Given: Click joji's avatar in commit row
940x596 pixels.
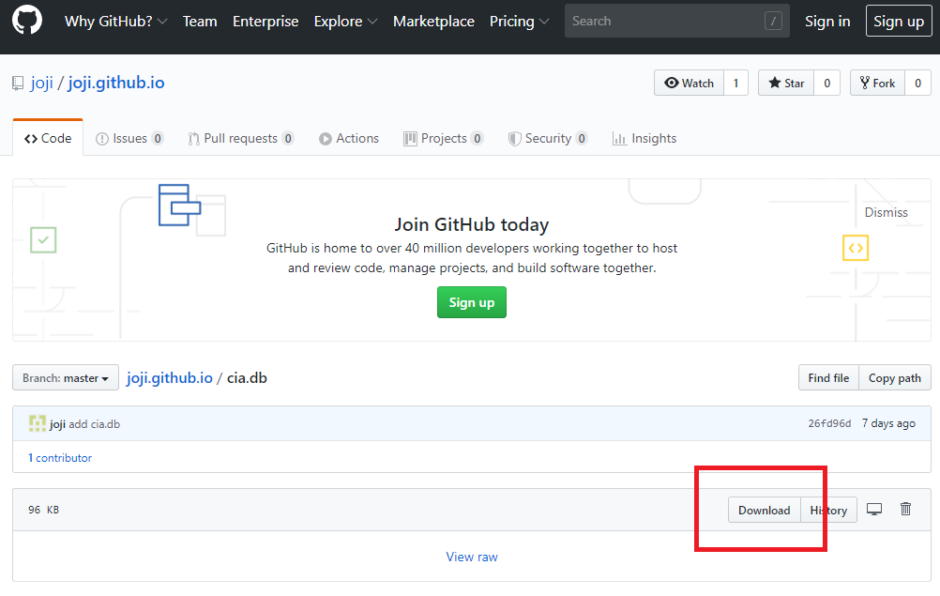Looking at the screenshot, I should pyautogui.click(x=37, y=423).
